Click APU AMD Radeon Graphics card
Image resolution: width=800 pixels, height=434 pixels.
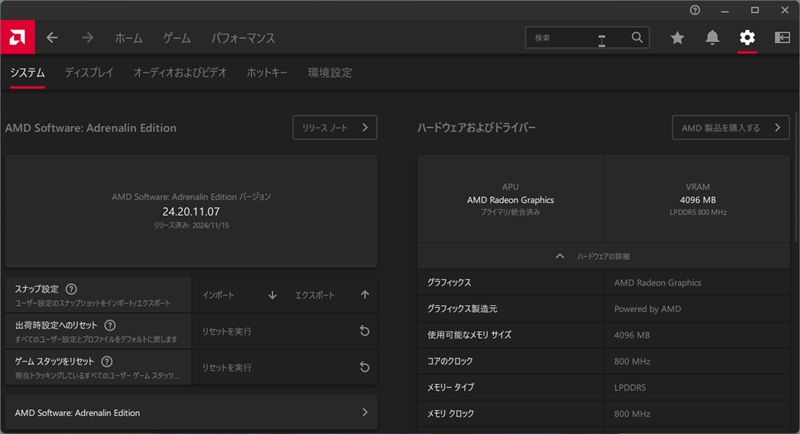pos(511,199)
